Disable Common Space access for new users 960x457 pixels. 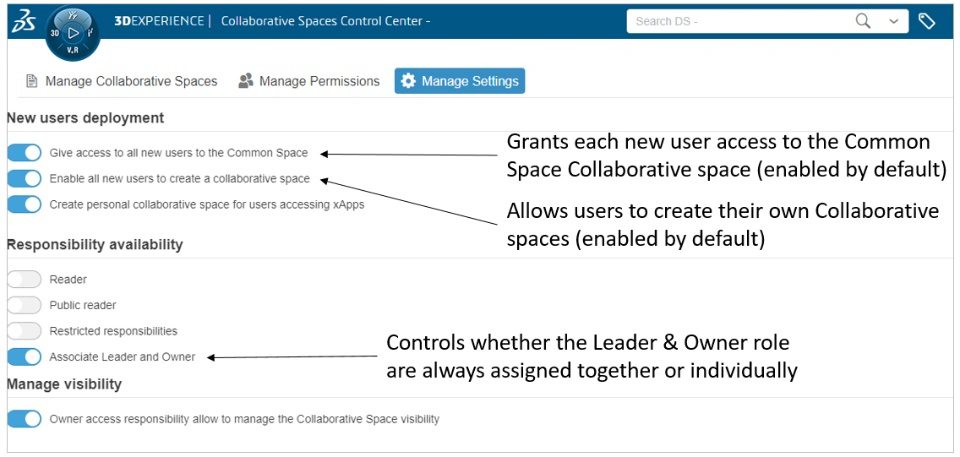point(24,153)
